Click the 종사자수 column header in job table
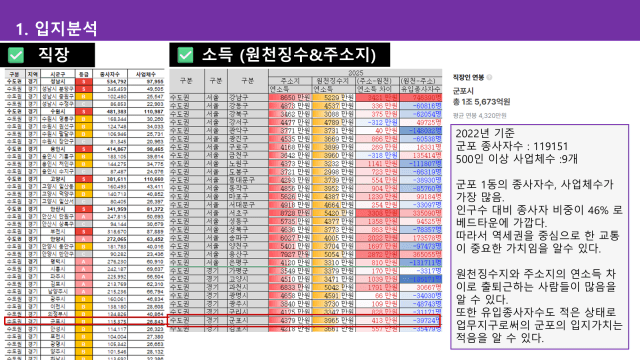Image resolution: width=640 pixels, height=360 pixels. click(110, 74)
